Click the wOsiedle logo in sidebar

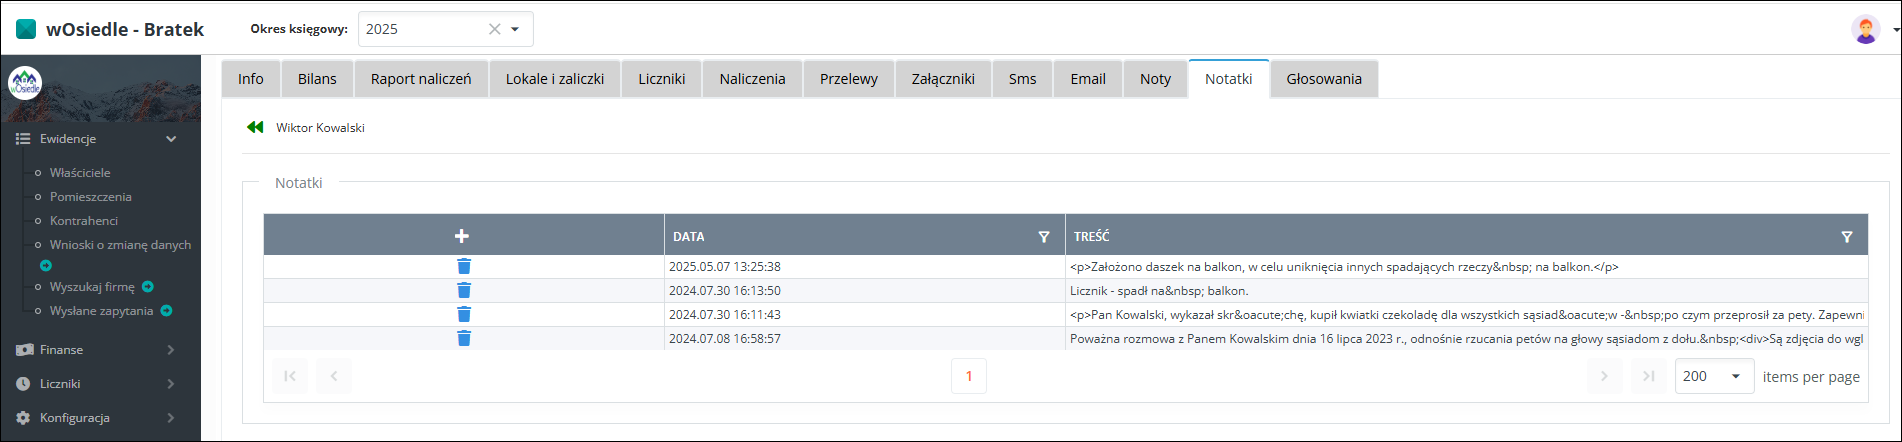(x=25, y=83)
